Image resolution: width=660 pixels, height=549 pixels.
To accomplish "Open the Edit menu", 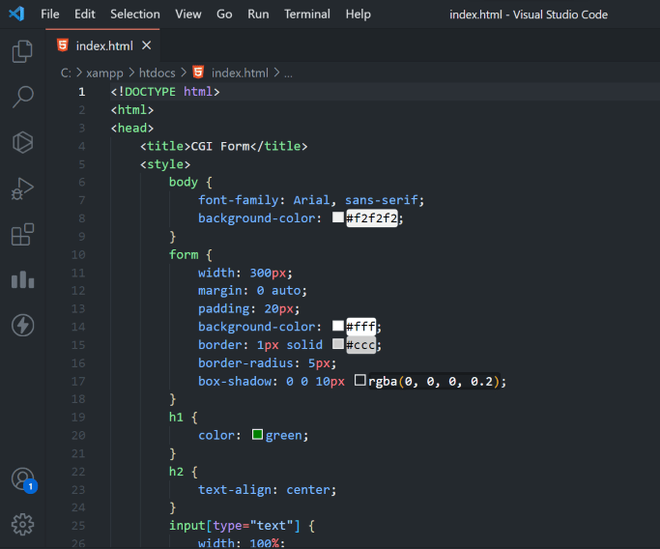I will pyautogui.click(x=85, y=14).
